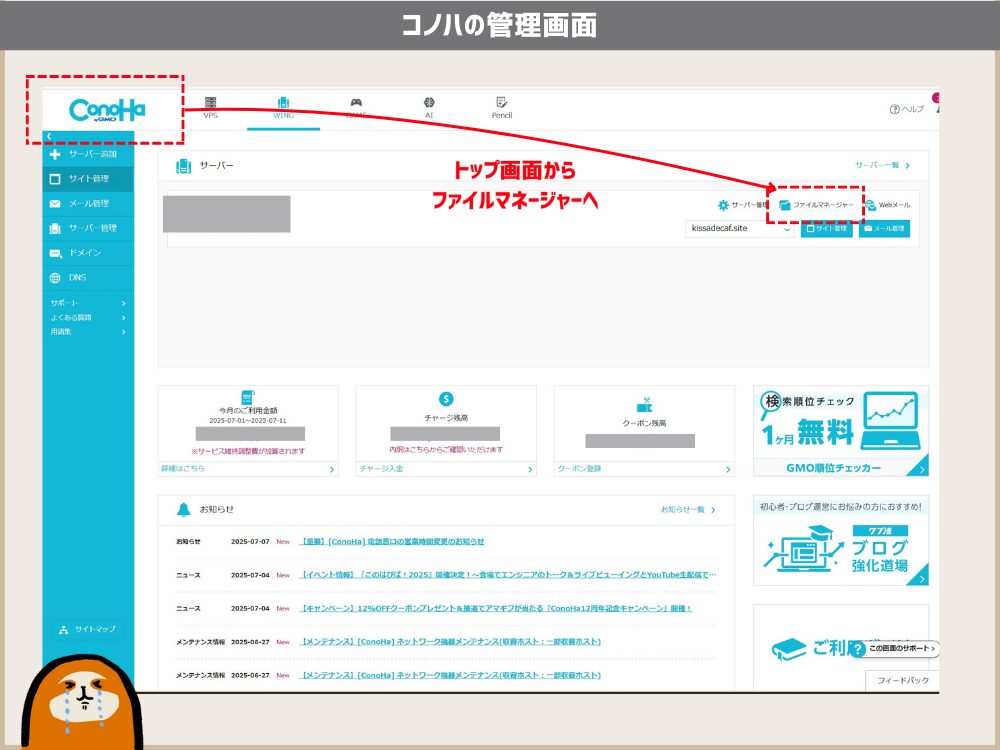Open the kissadecaf.site domain dropdown
This screenshot has width=1000, height=750.
point(740,228)
